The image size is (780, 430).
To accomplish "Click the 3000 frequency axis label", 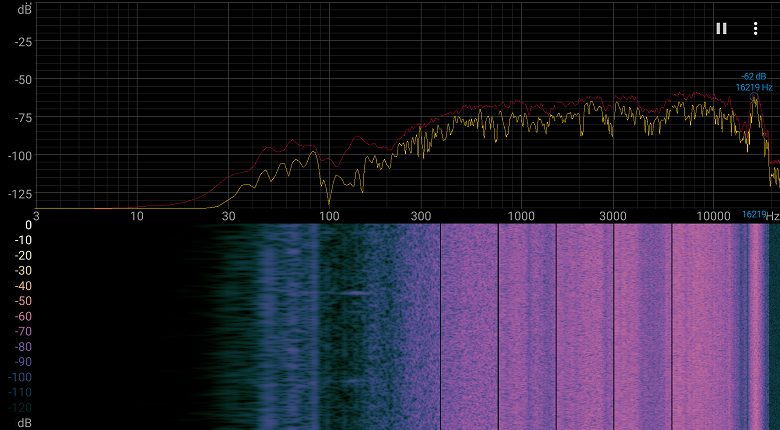I will point(612,216).
